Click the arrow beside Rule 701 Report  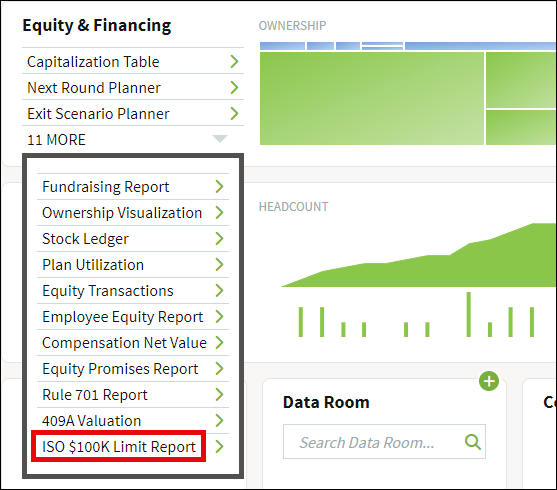pos(220,394)
